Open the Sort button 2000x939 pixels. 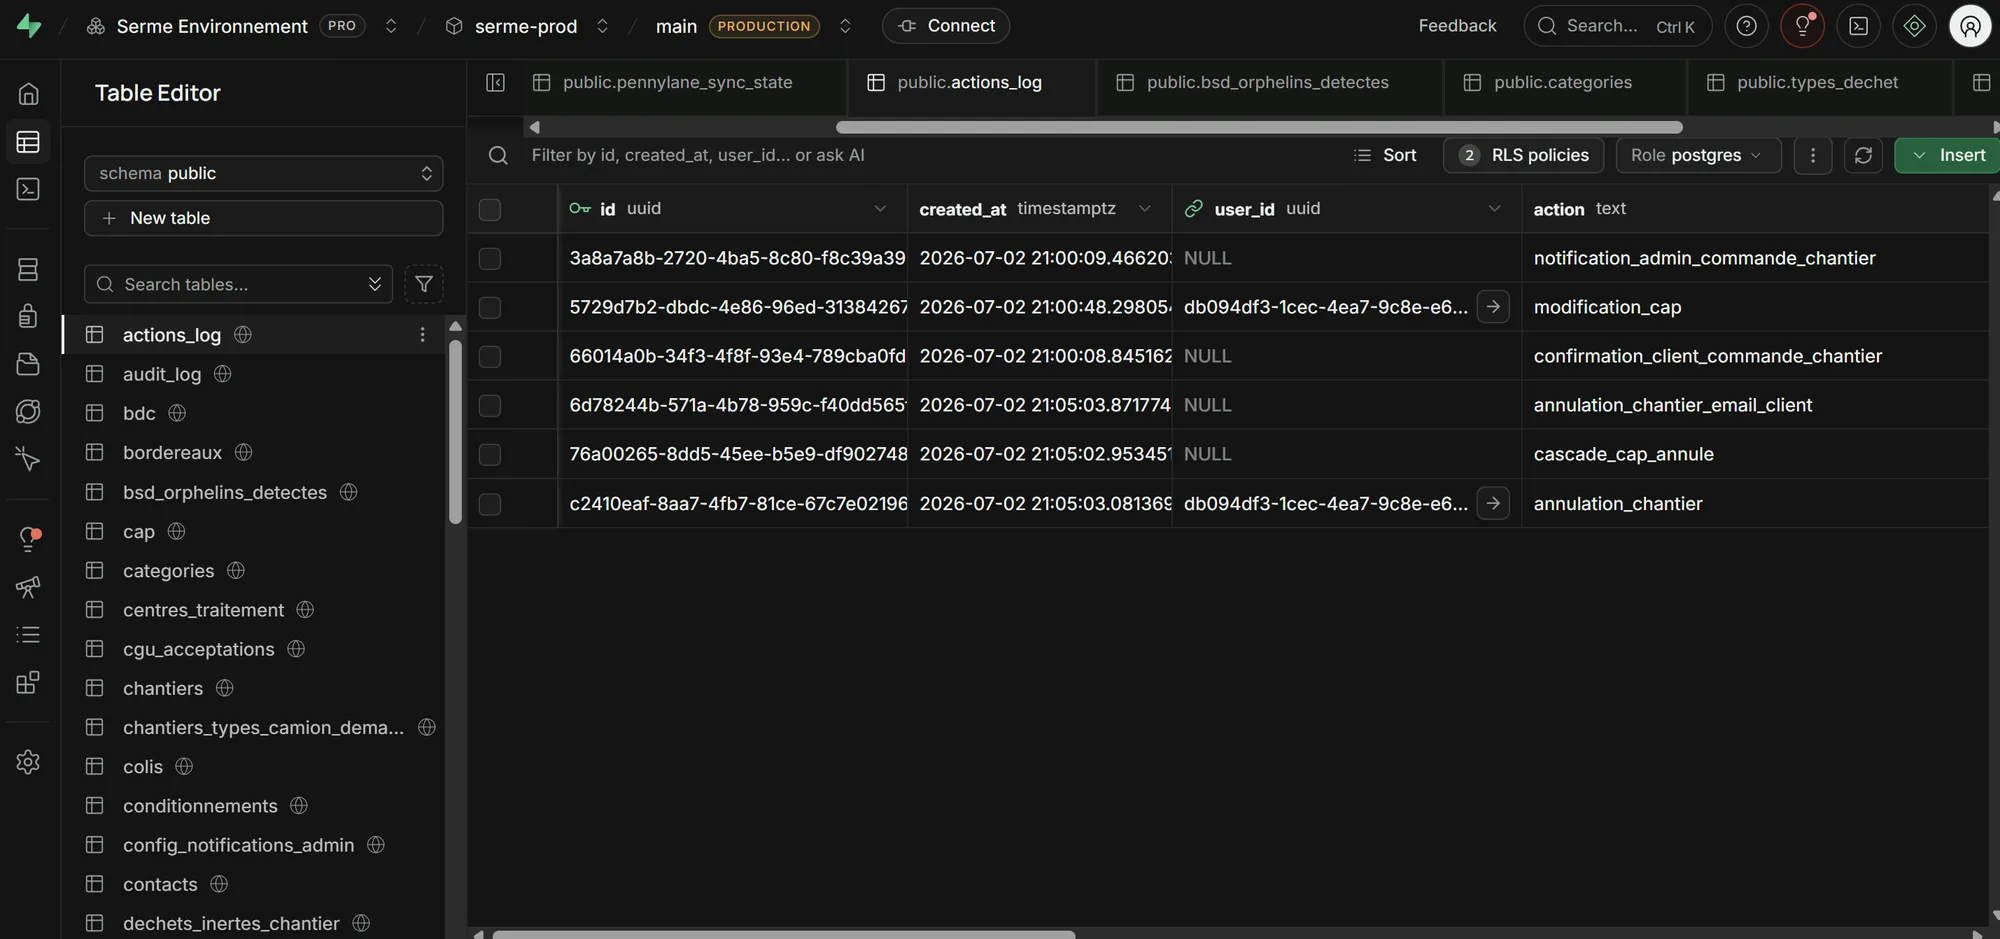(x=1385, y=155)
